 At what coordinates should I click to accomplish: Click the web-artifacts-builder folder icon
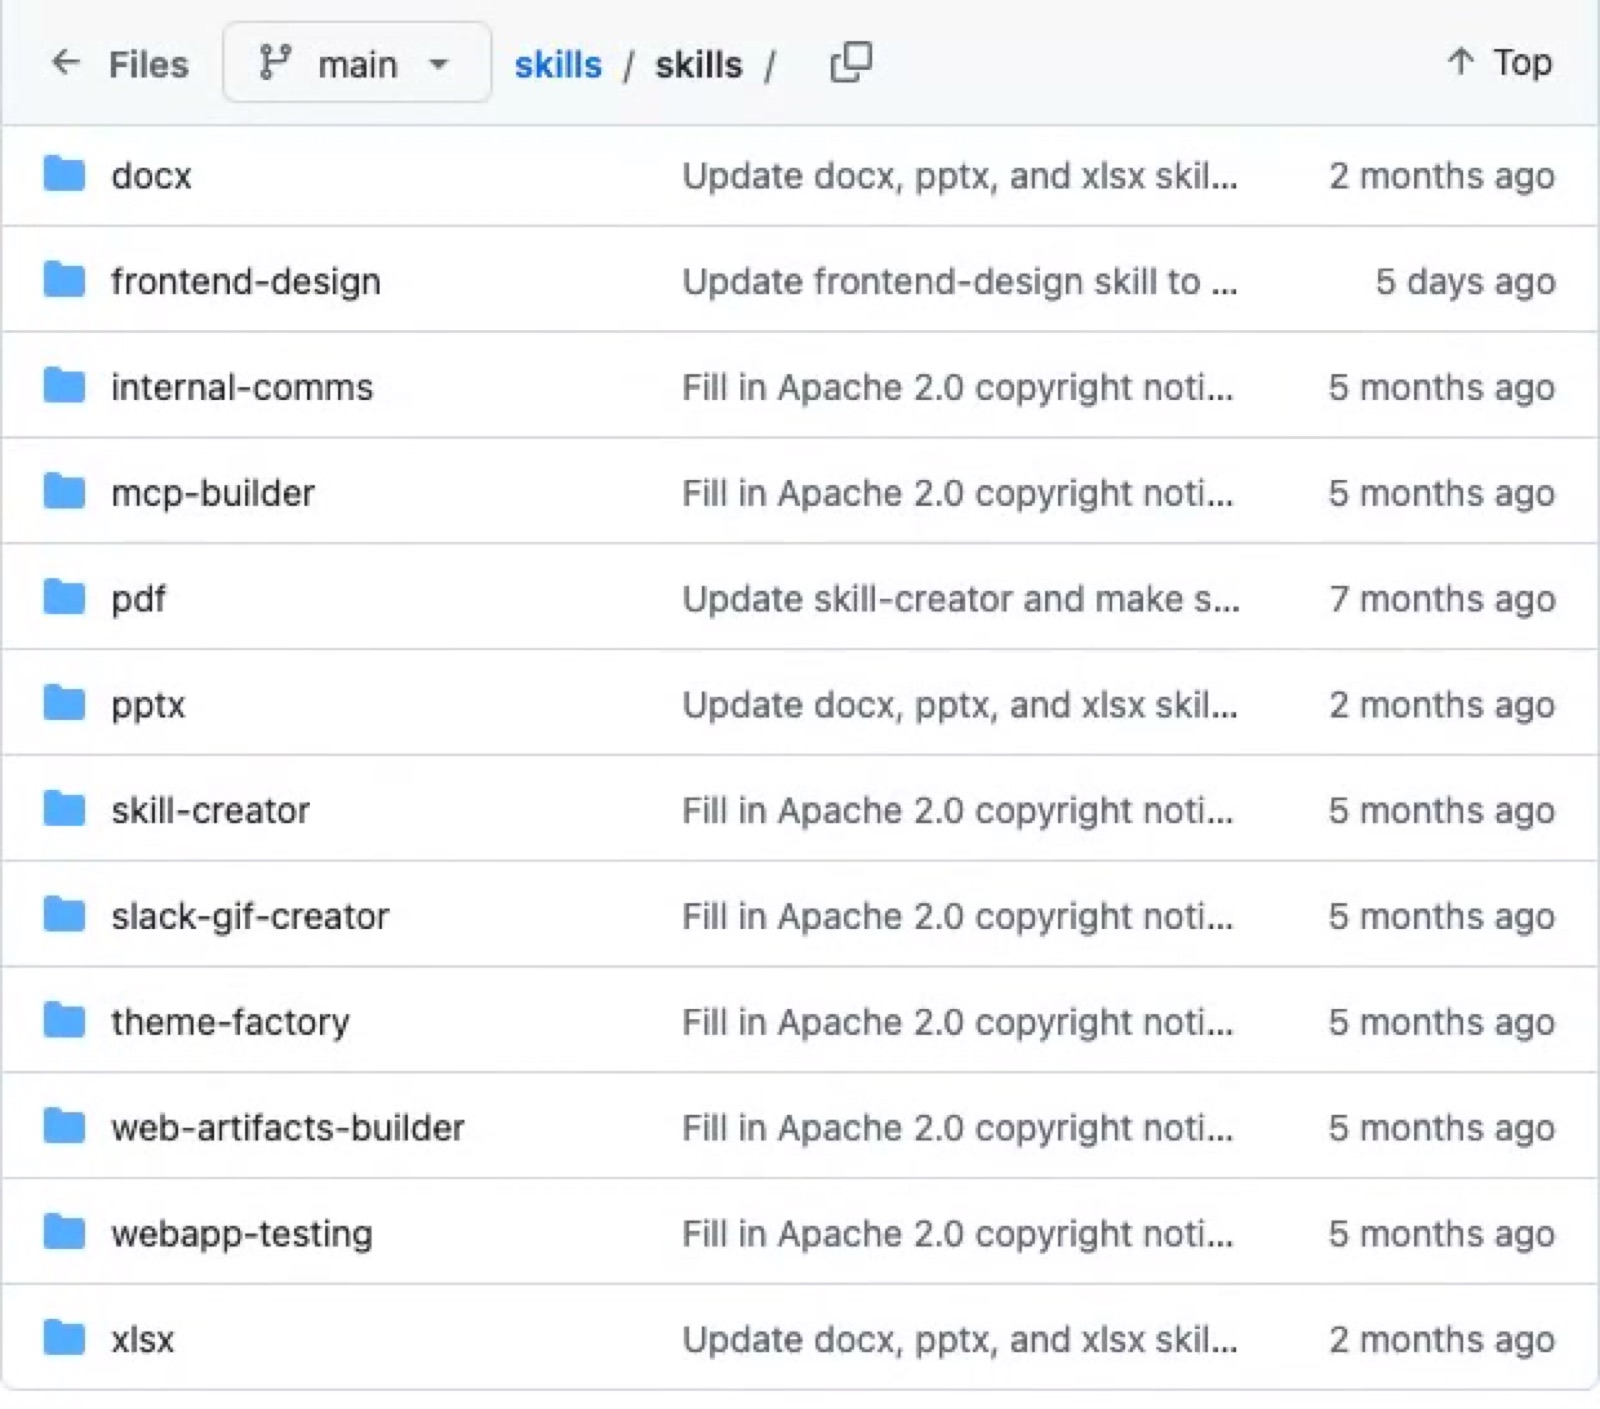64,1128
